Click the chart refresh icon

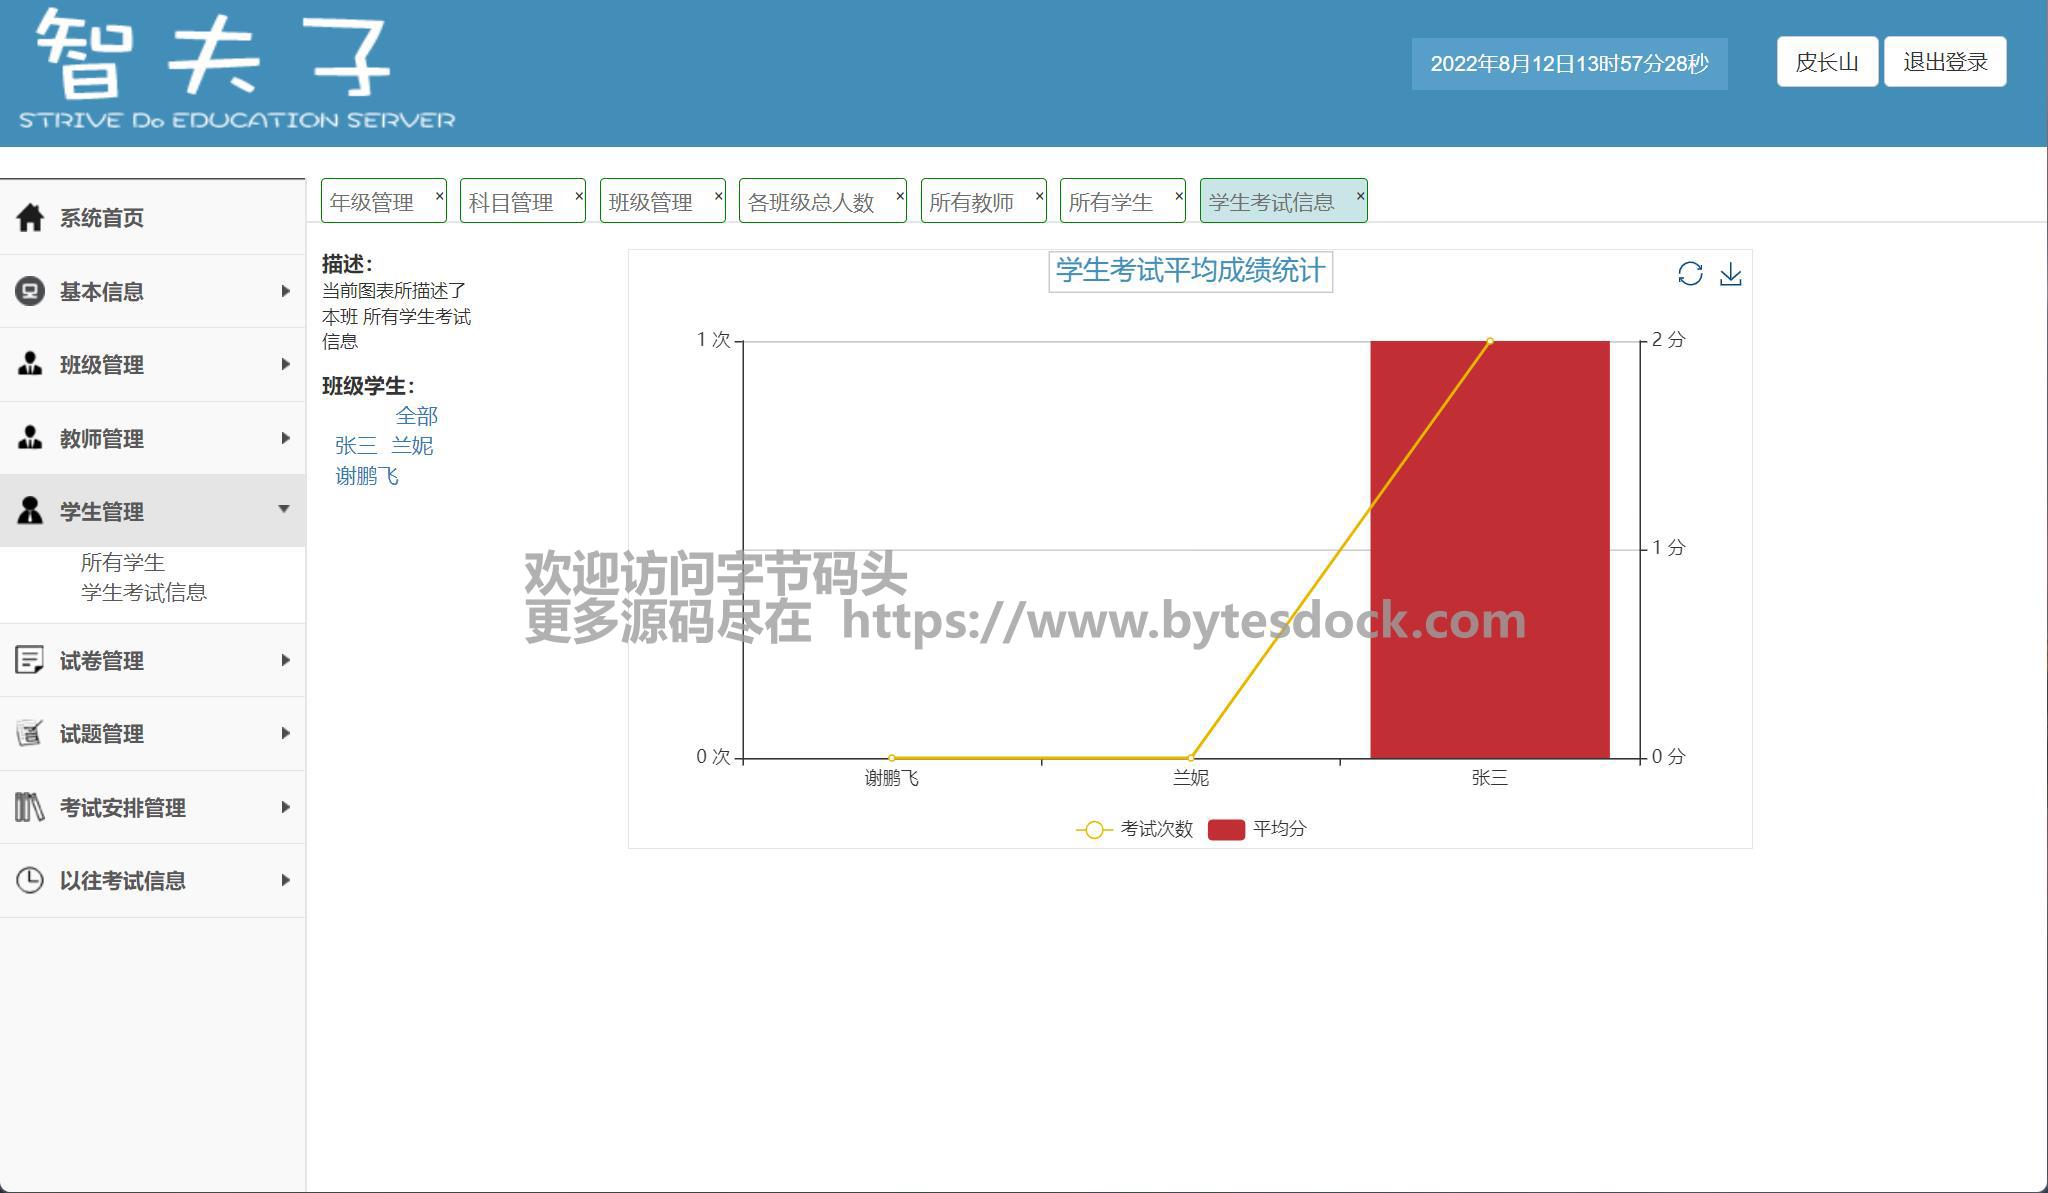point(1690,274)
